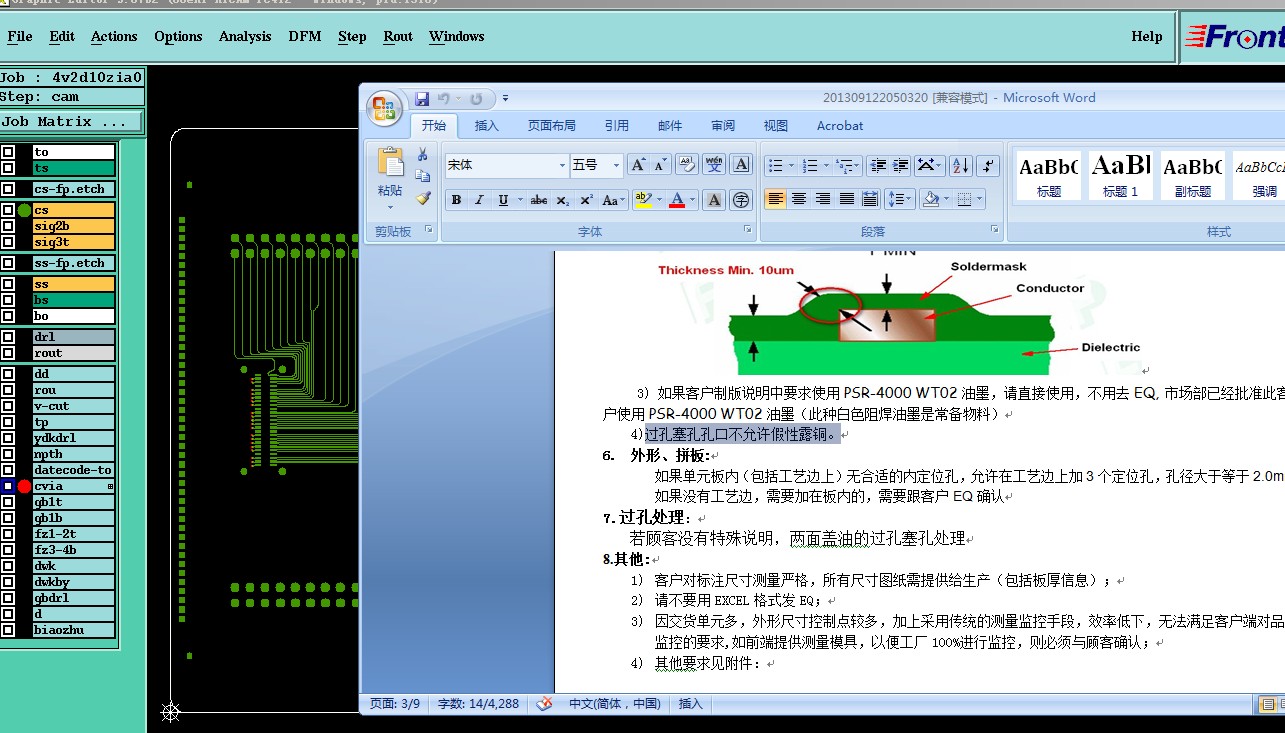Toggle Italic formatting
The height and width of the screenshot is (733, 1285).
479,200
